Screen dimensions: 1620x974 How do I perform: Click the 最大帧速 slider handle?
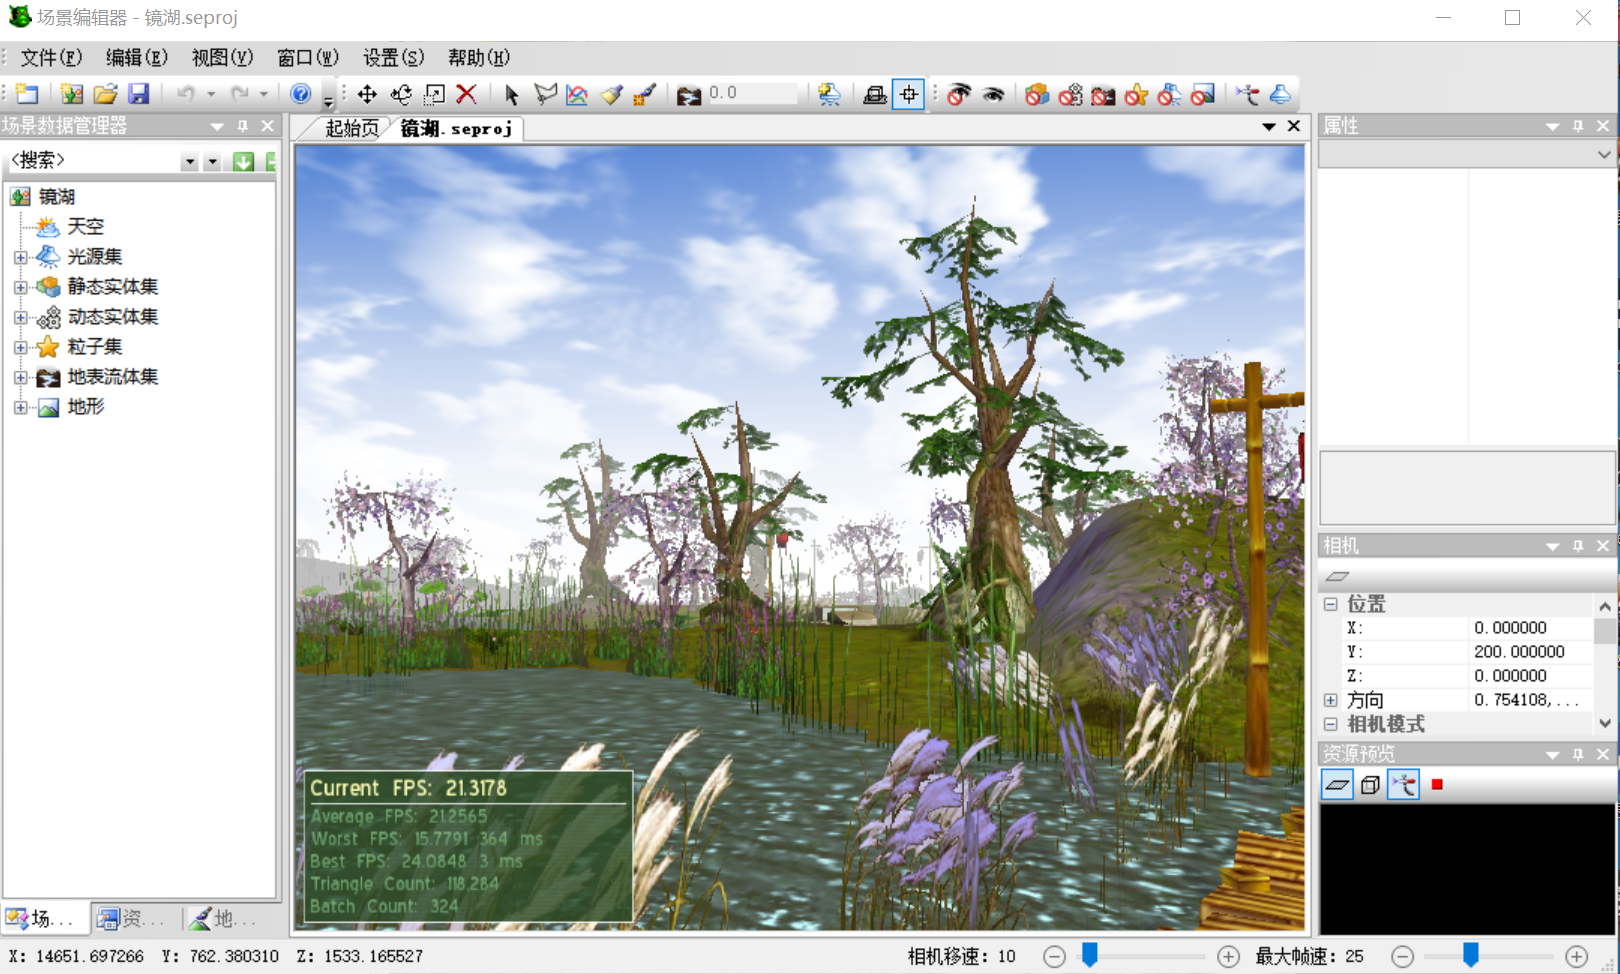click(1471, 955)
